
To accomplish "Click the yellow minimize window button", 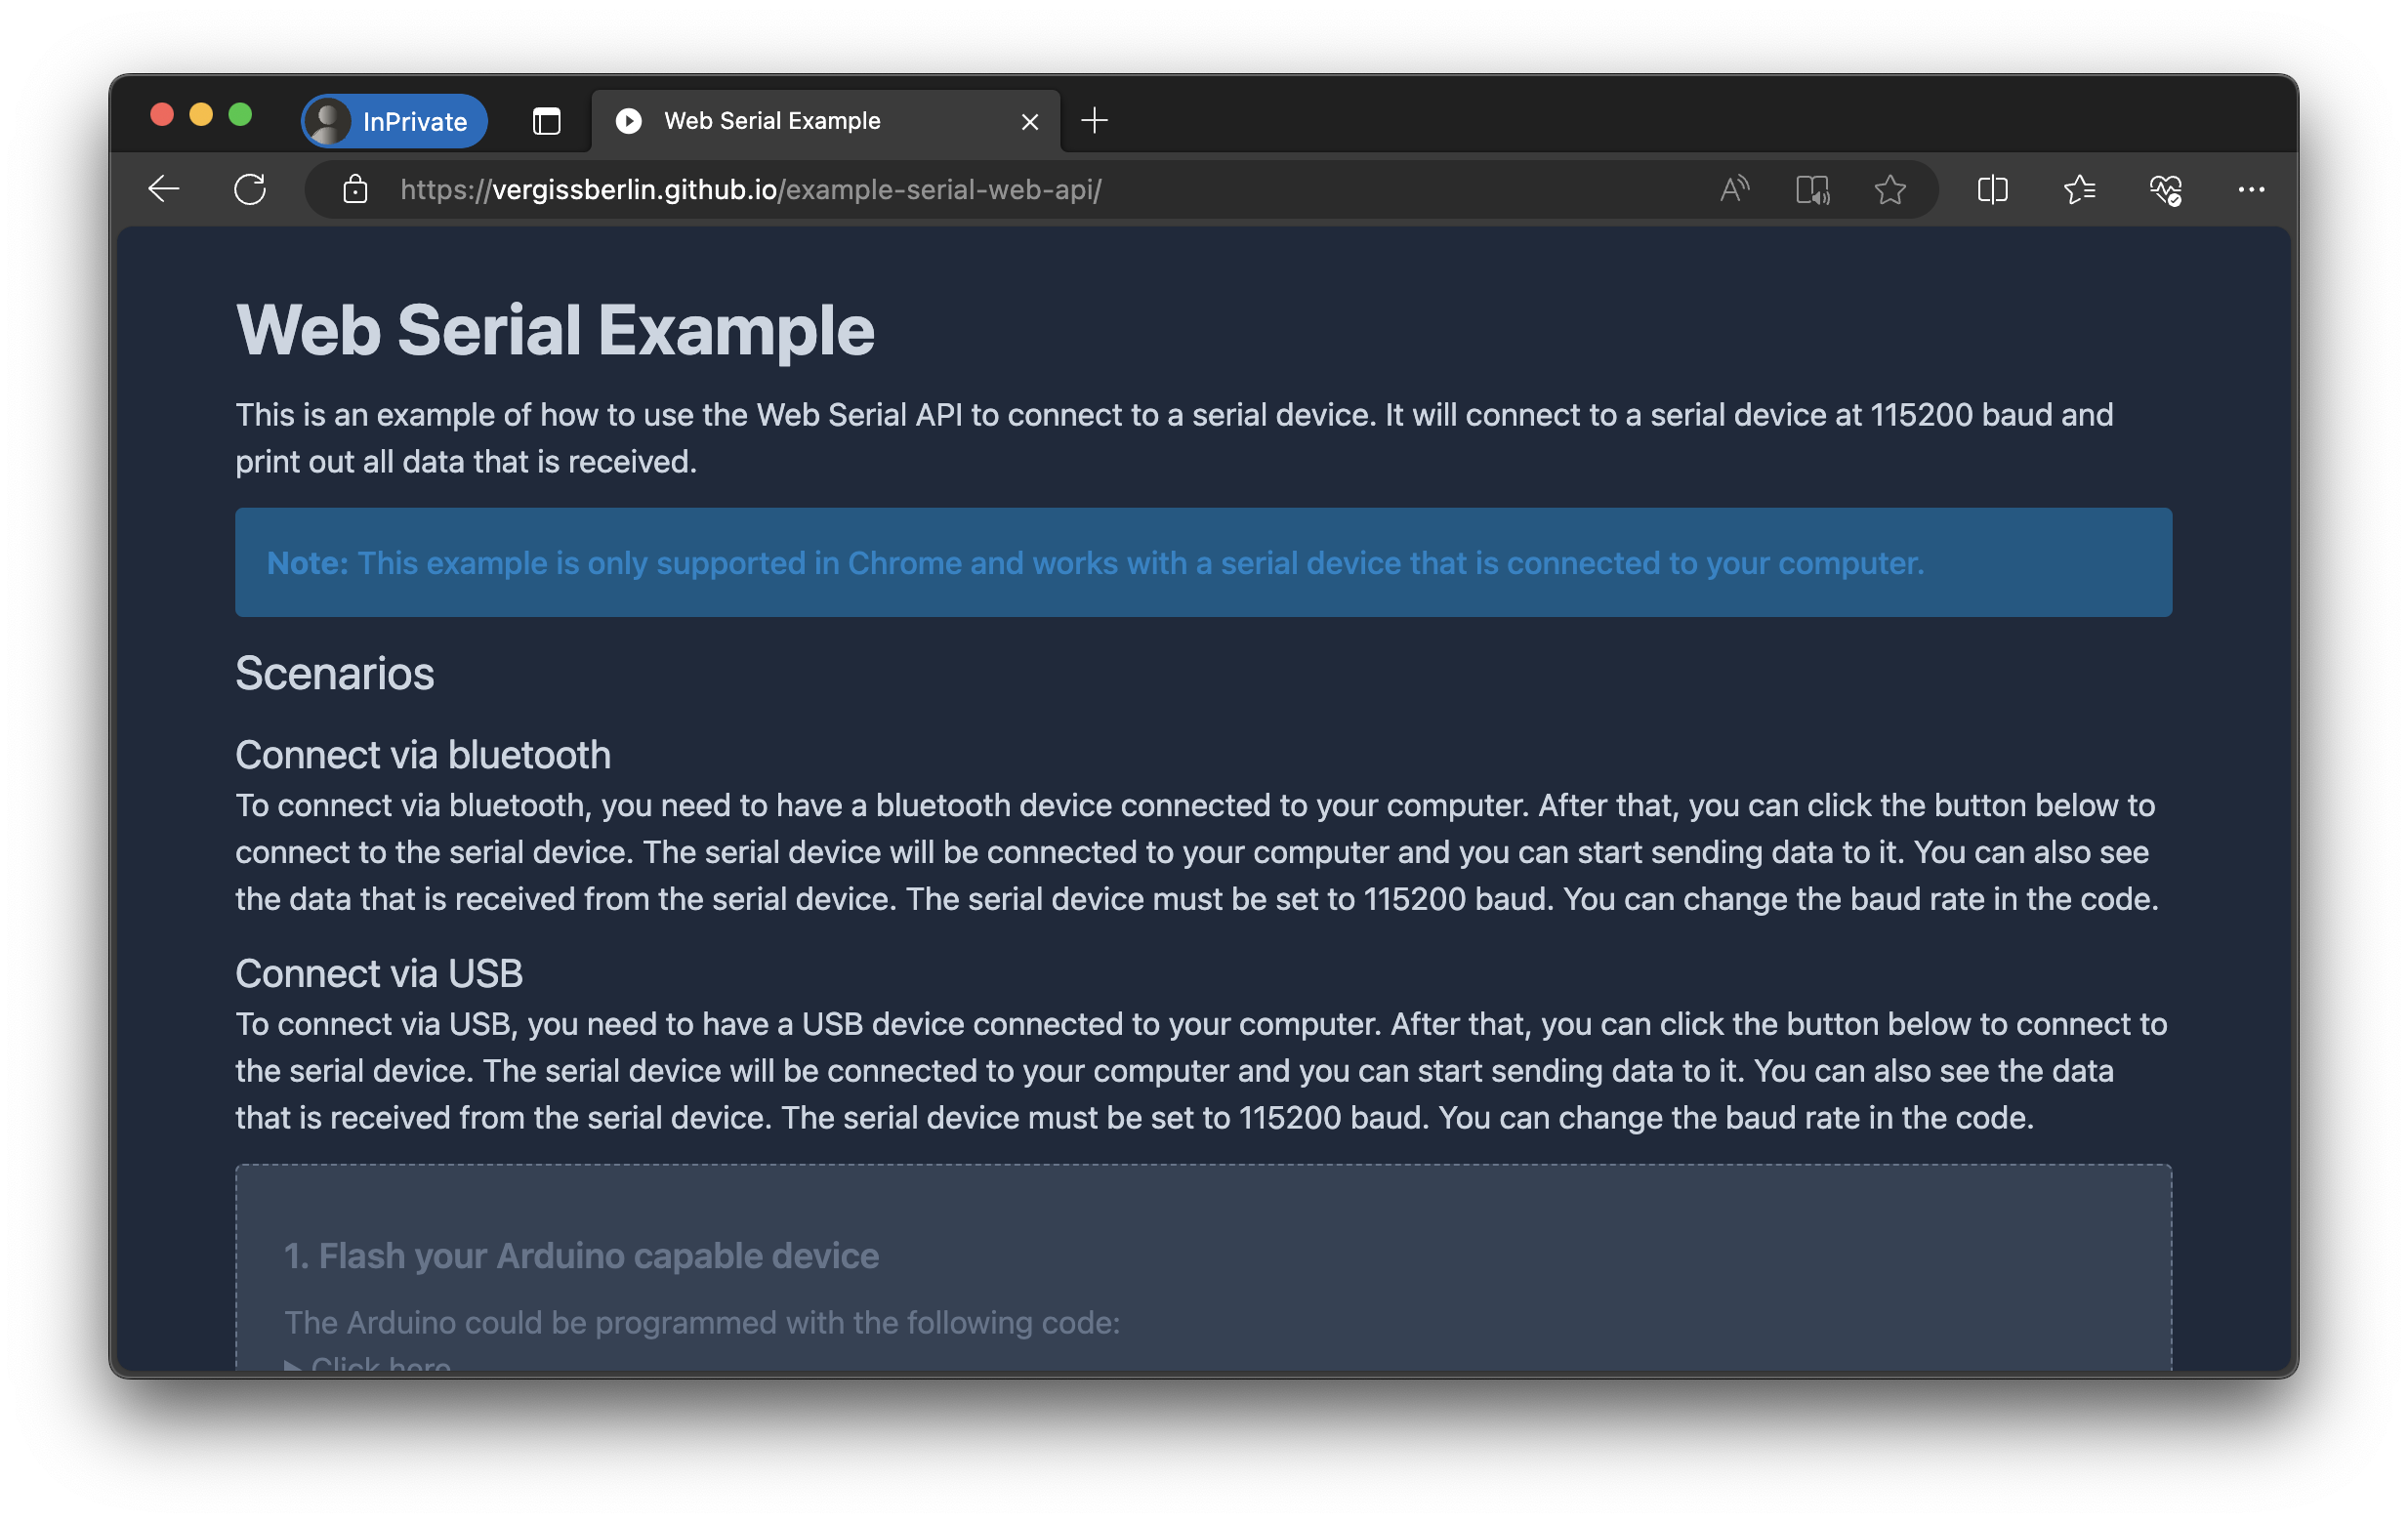I will [x=201, y=114].
